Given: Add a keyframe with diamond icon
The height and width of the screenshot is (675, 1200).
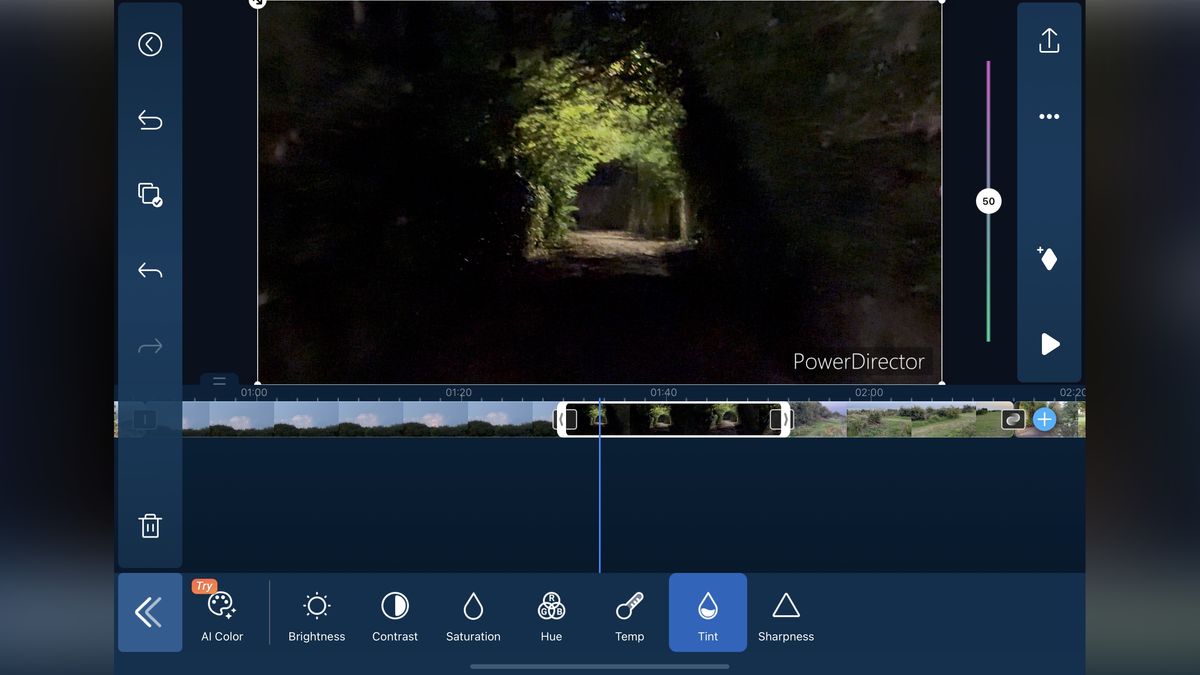Looking at the screenshot, I should (1048, 258).
